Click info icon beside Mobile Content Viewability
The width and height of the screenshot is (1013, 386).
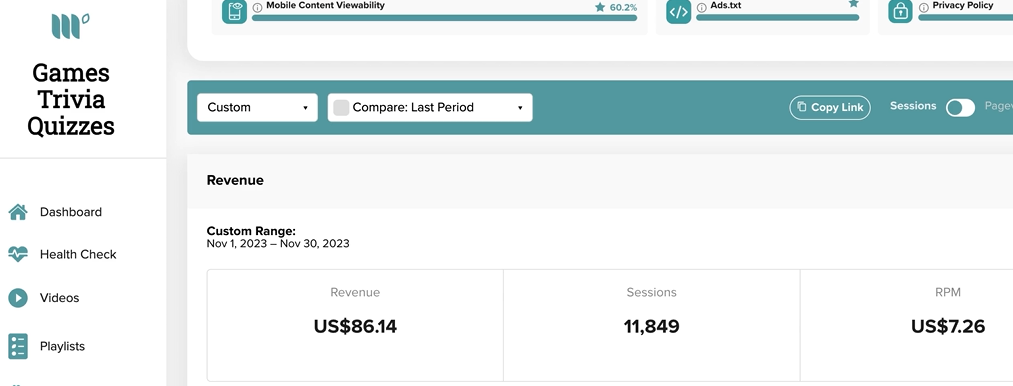coord(257,7)
